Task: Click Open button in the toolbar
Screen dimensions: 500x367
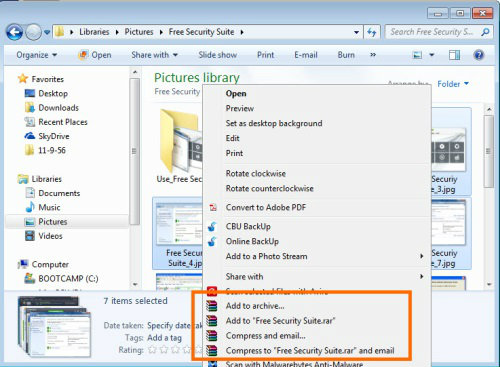Action: [x=95, y=55]
